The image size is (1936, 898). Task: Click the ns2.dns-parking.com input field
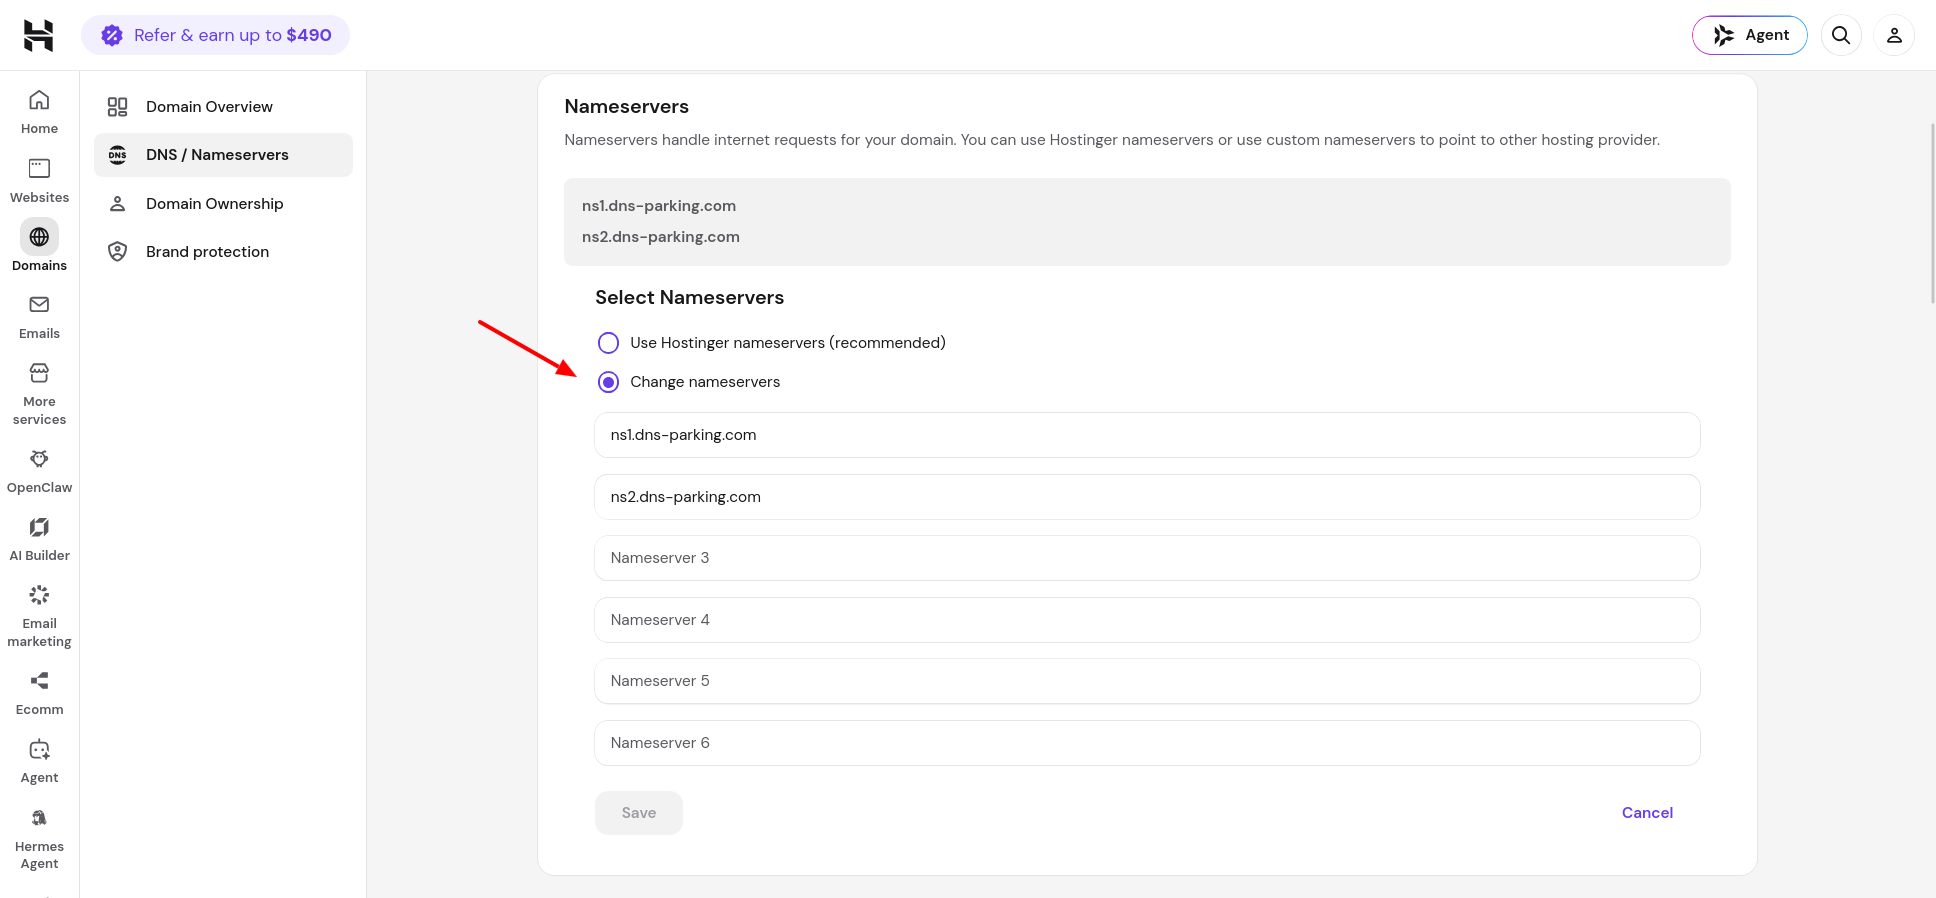[1147, 497]
